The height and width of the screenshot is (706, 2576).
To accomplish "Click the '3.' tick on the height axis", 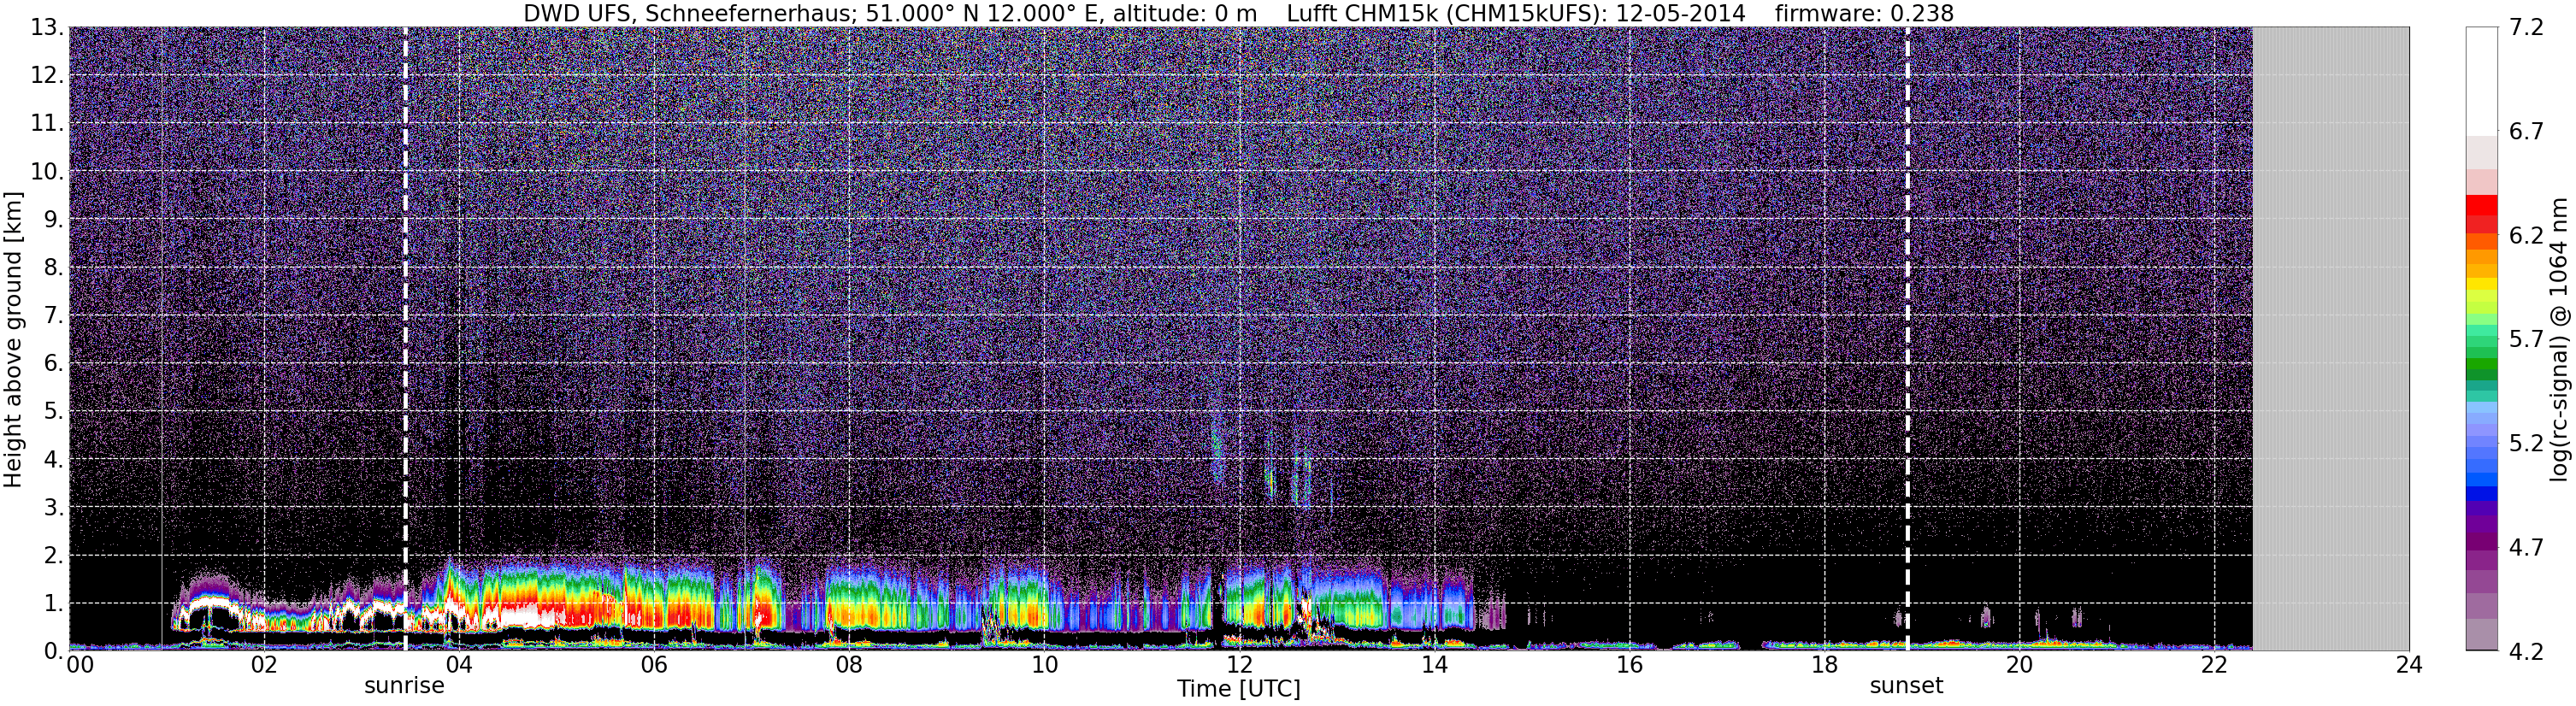I will [53, 507].
